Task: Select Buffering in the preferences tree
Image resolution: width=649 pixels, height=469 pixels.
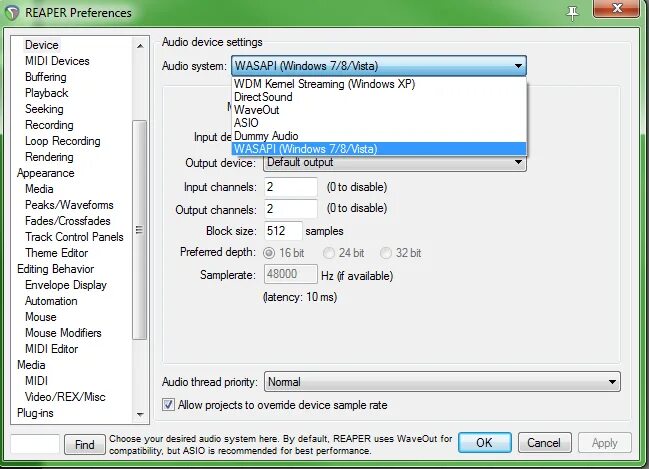Action: [46, 77]
